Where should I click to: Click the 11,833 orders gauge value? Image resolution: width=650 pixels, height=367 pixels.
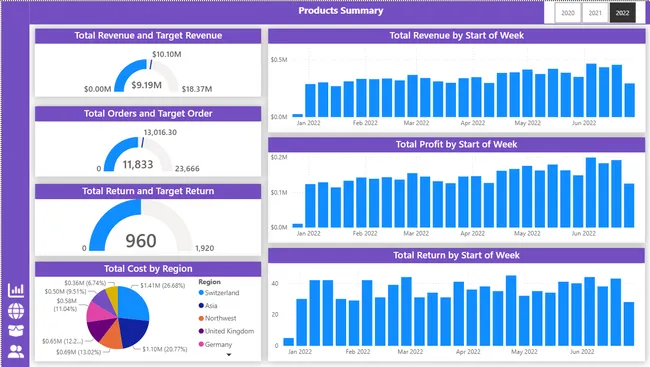pyautogui.click(x=138, y=165)
